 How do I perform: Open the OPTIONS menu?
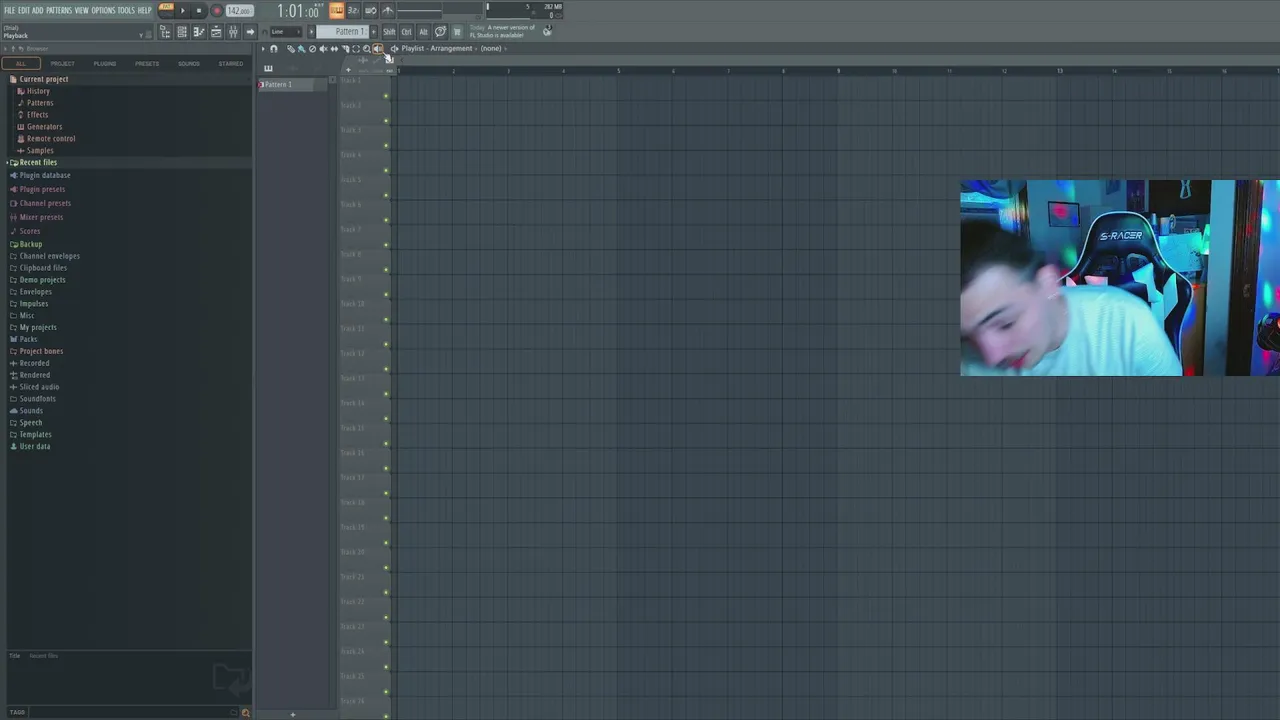pos(103,10)
